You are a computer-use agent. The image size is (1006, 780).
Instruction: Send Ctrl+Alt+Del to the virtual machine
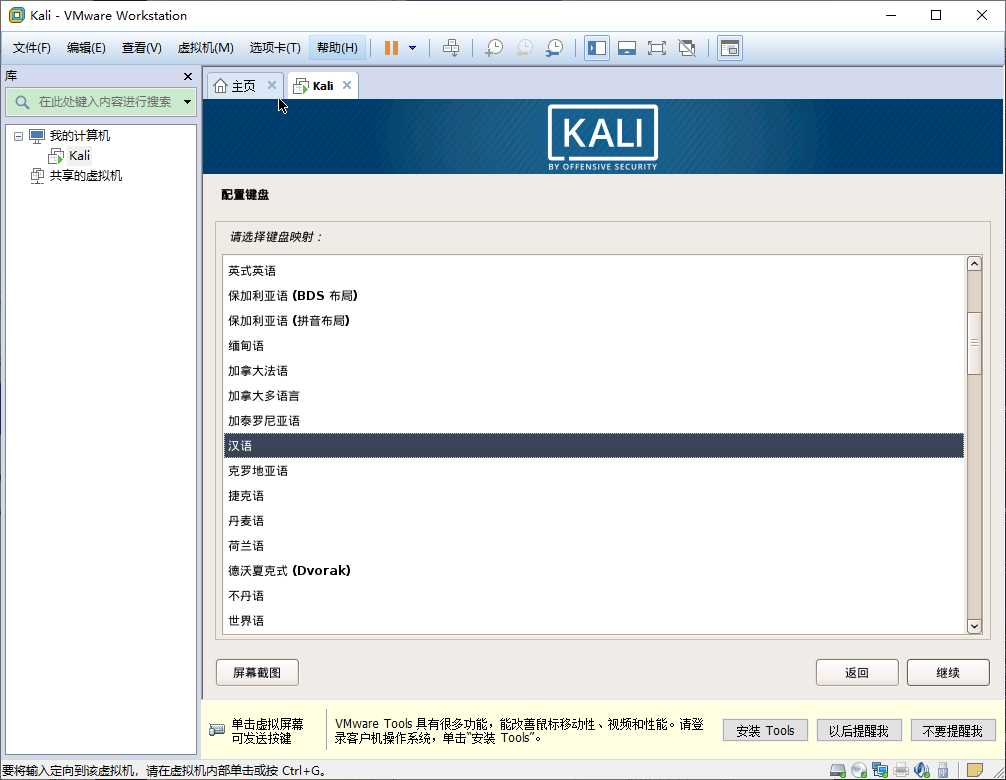[x=451, y=48]
